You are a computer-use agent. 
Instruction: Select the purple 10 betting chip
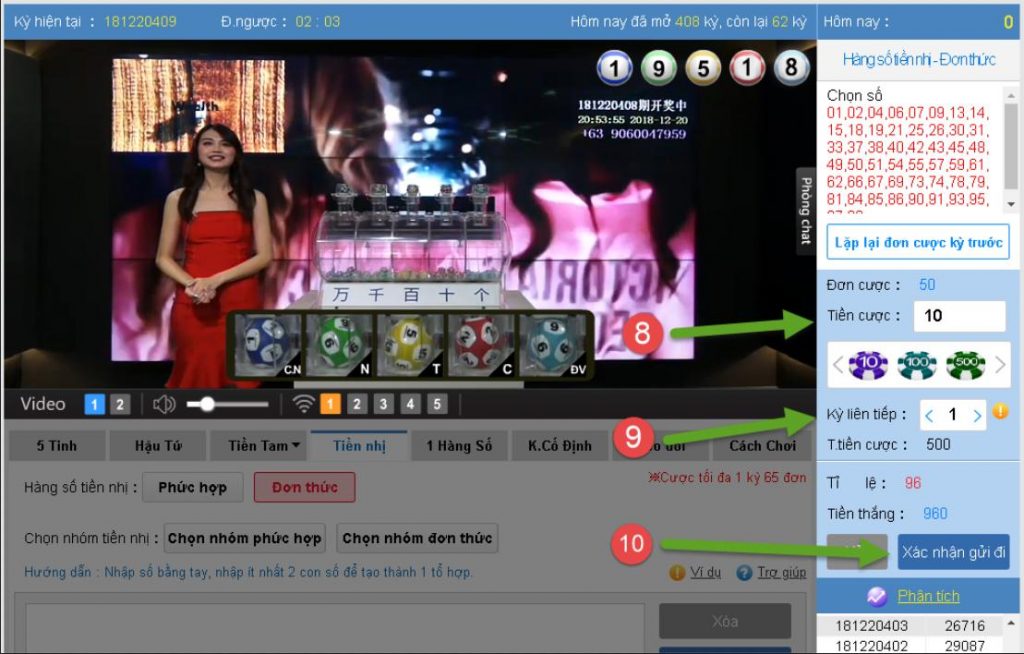tap(868, 365)
